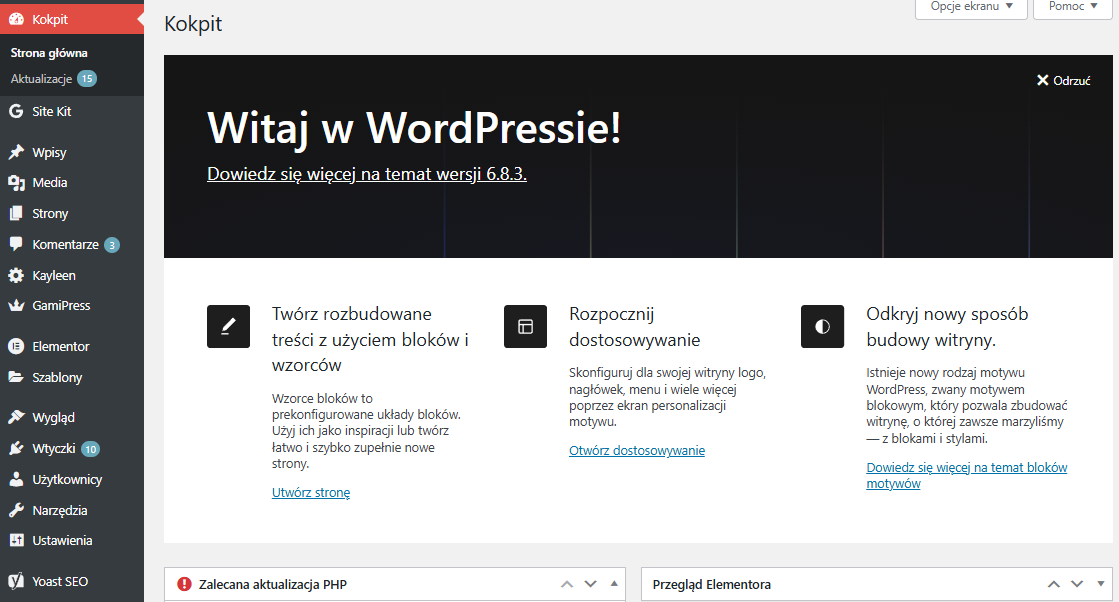Collapse the Zalecana aktualizacja PHP panel

pos(614,584)
